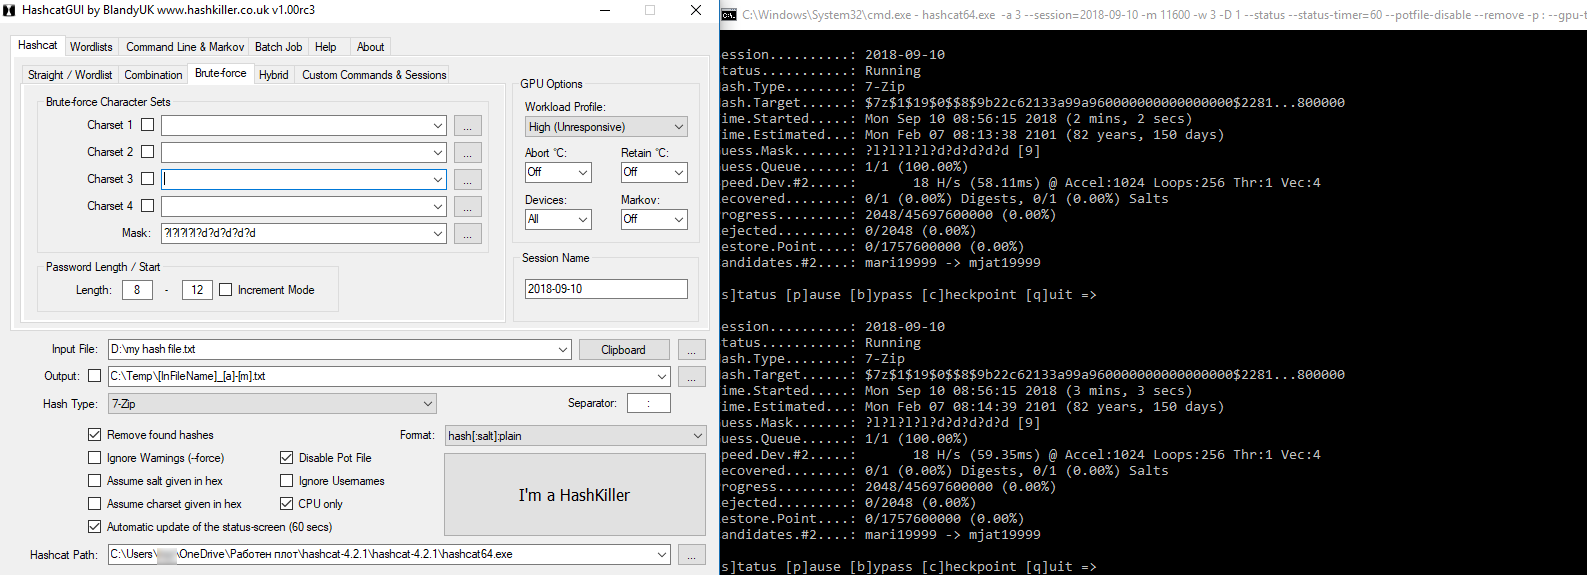Open Command Line & Markov tab
This screenshot has width=1587, height=575.
click(185, 47)
